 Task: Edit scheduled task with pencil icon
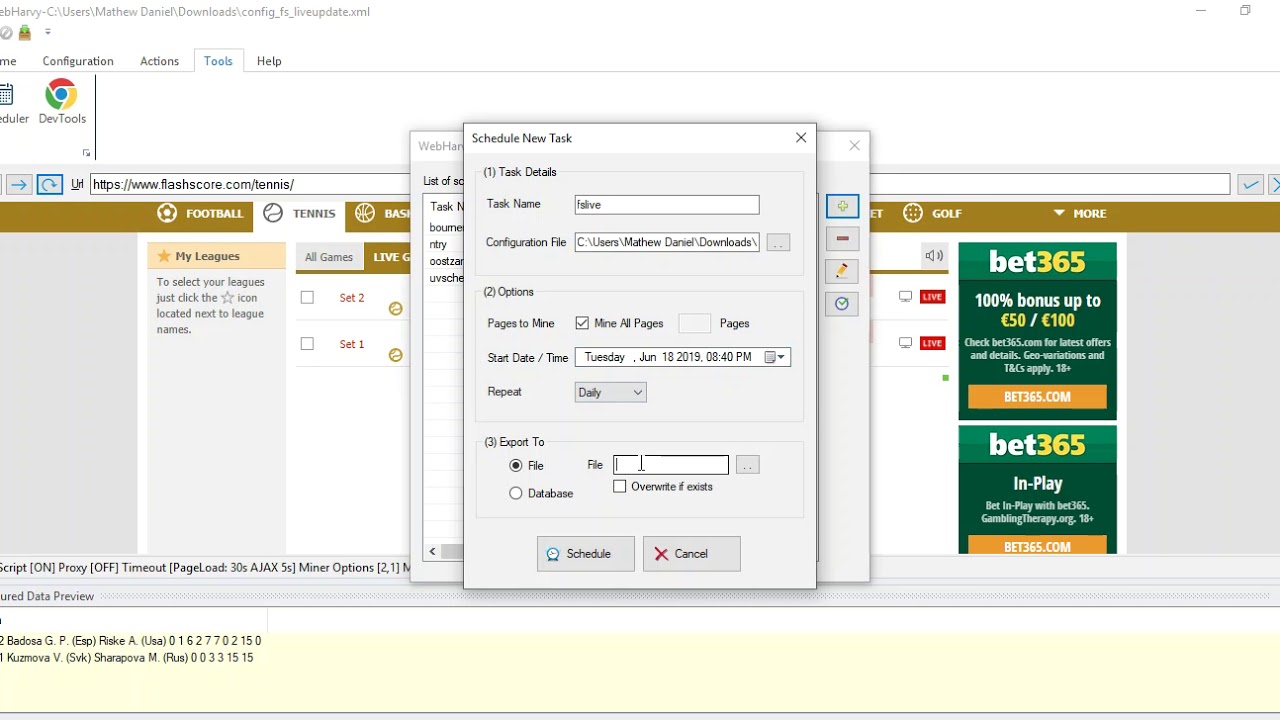click(x=842, y=270)
